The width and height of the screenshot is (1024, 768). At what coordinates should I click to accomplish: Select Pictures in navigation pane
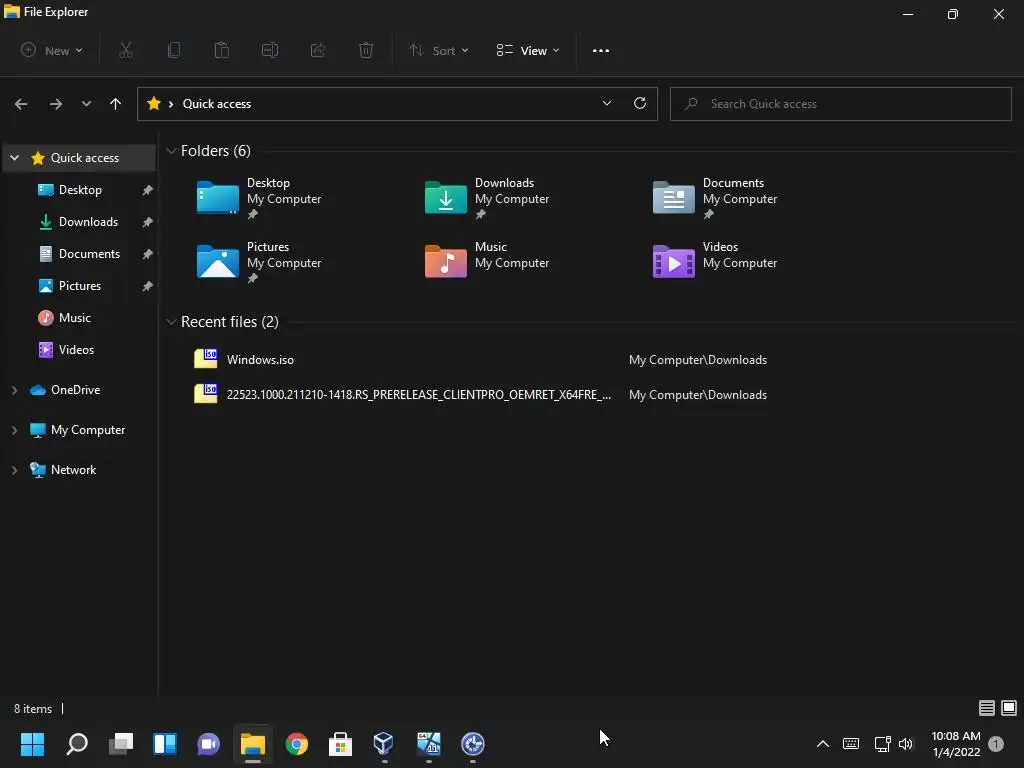click(x=79, y=286)
